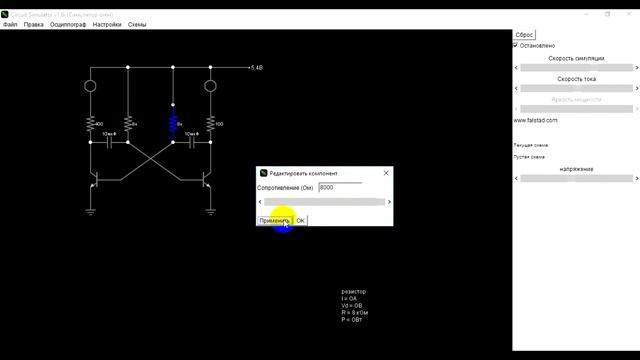Click right arrow of напряжение slider
Screen dimensions: 640x360
click(x=637, y=178)
